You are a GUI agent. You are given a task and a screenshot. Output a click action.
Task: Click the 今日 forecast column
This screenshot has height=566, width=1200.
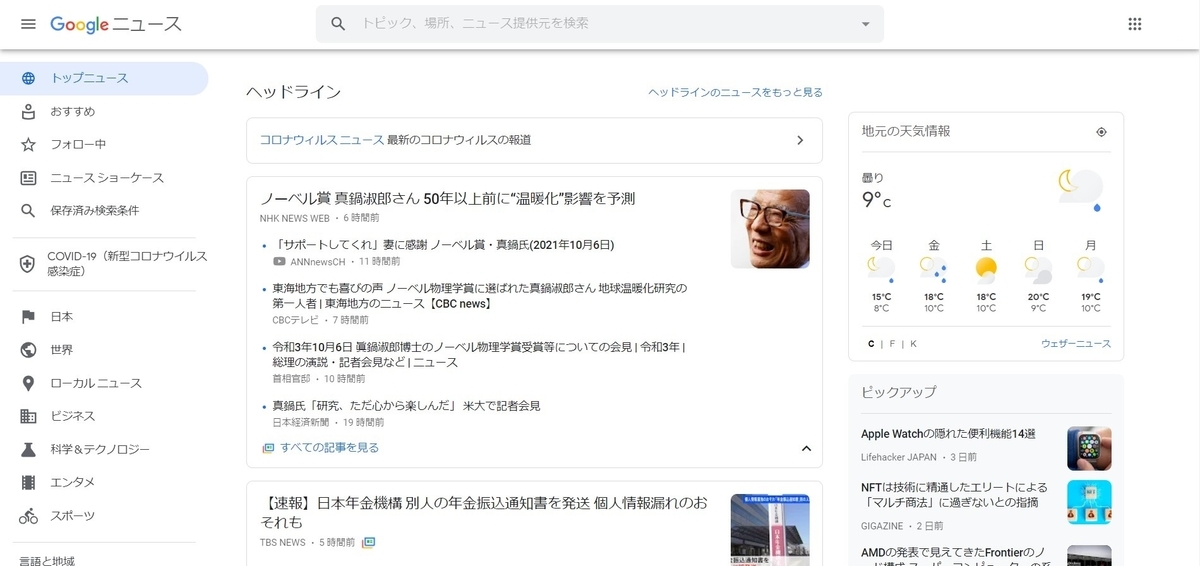[881, 275]
